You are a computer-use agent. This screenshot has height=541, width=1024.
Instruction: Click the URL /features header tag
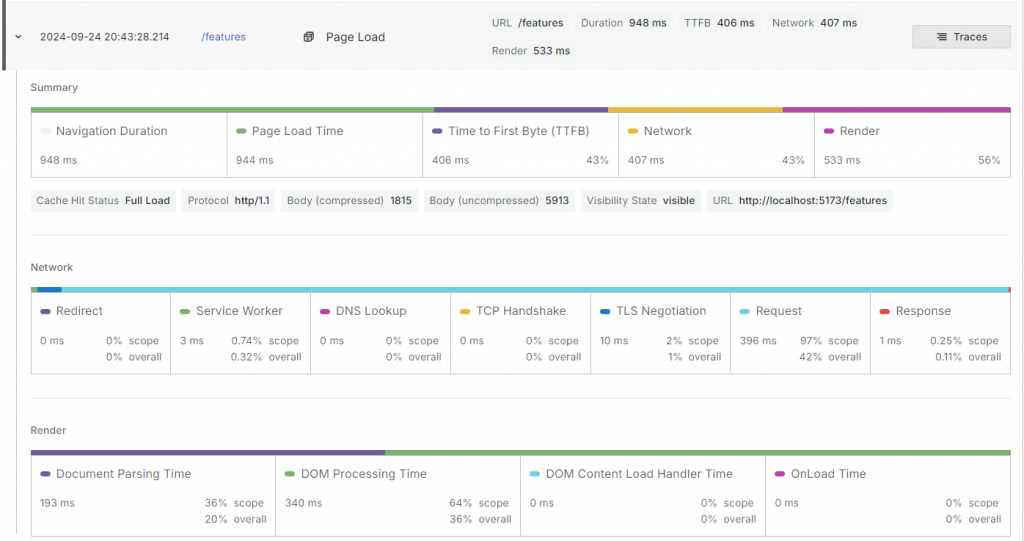coord(528,23)
